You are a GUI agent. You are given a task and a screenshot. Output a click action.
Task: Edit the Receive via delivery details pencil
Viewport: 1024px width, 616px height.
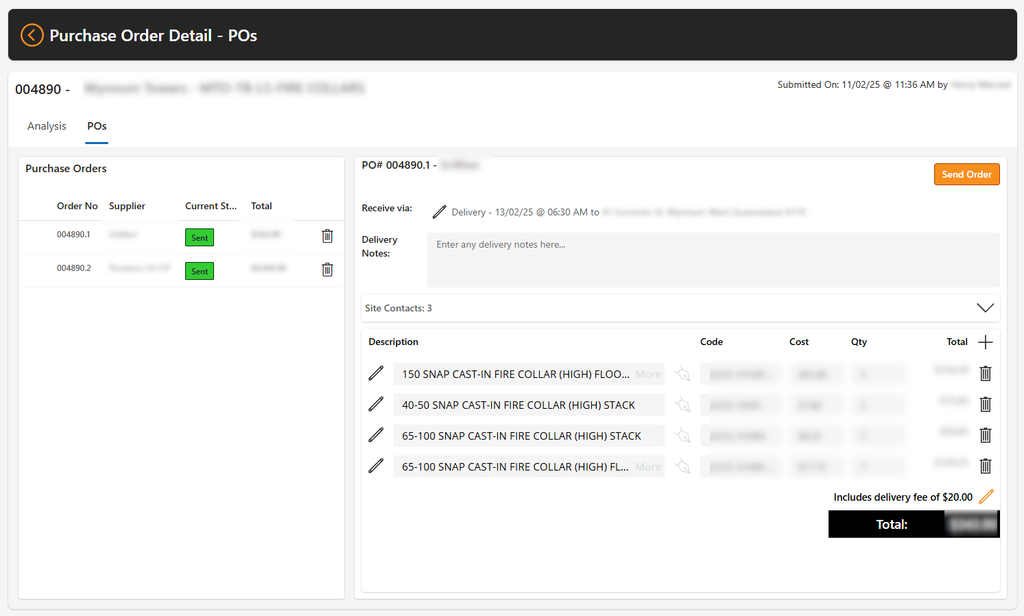click(440, 212)
